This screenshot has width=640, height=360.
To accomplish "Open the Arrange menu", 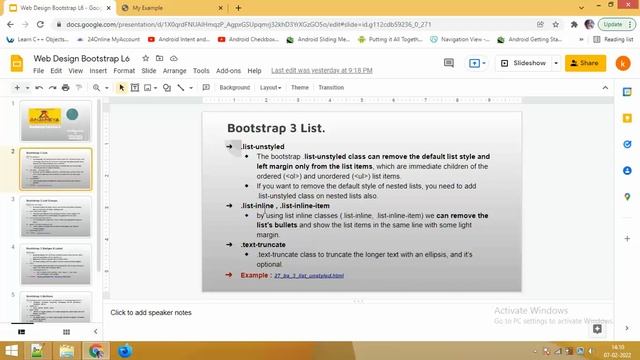I will [x=174, y=71].
